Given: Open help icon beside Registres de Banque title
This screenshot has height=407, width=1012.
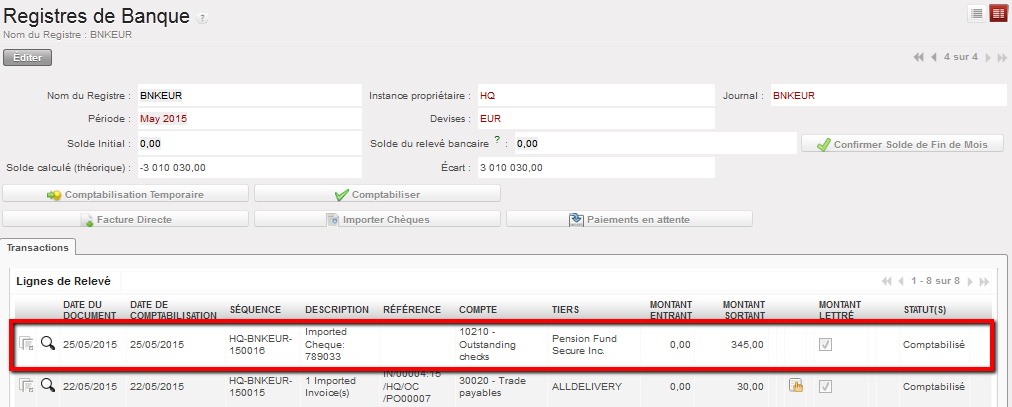Looking at the screenshot, I should click(202, 17).
